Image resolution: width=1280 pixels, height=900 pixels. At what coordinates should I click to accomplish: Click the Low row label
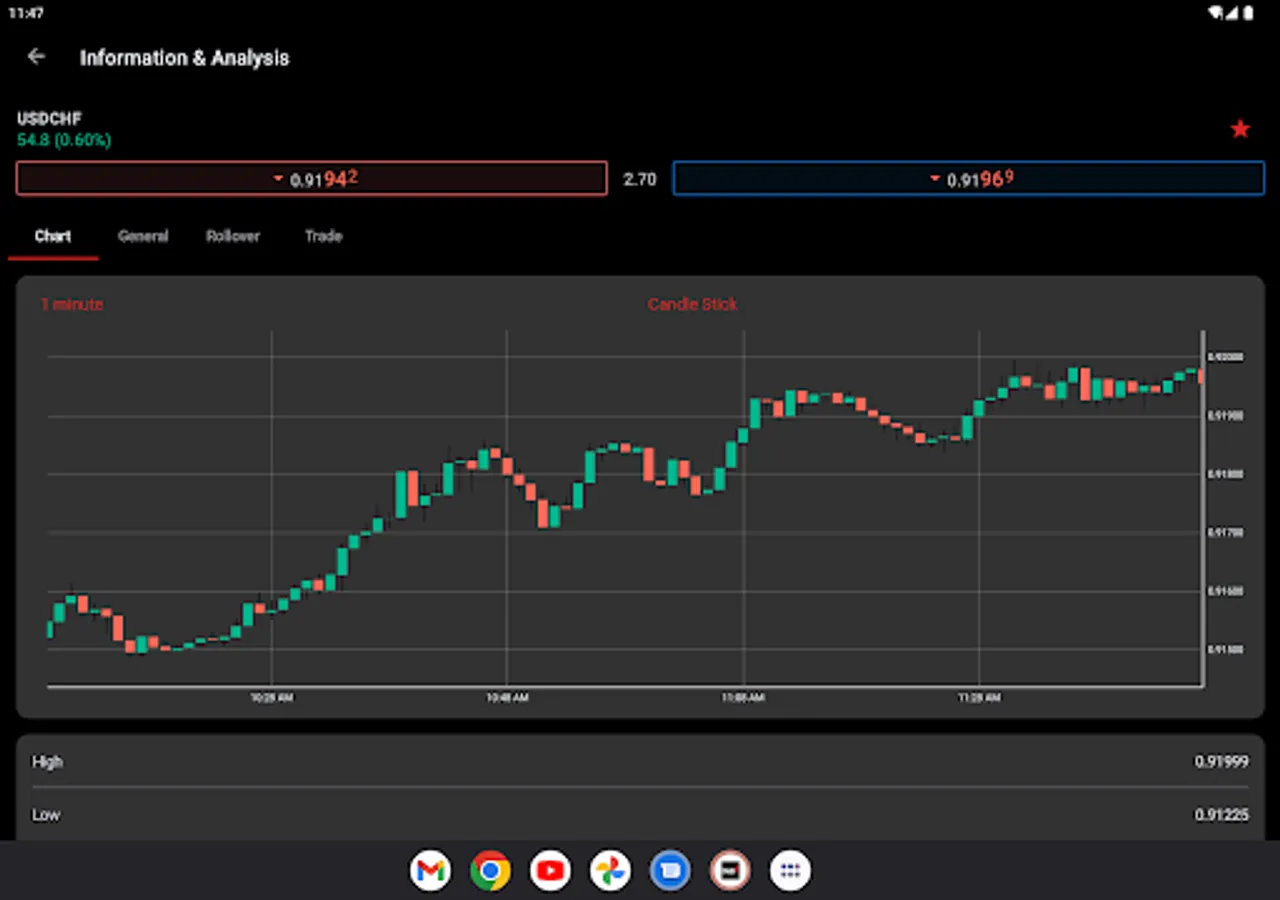coord(46,815)
